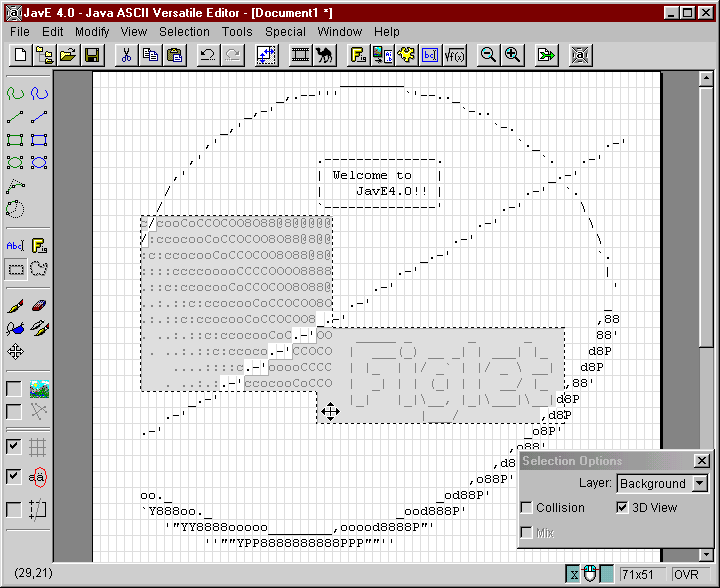Select the red eraser tool
Screen dimensions: 720x588
(x=39, y=306)
